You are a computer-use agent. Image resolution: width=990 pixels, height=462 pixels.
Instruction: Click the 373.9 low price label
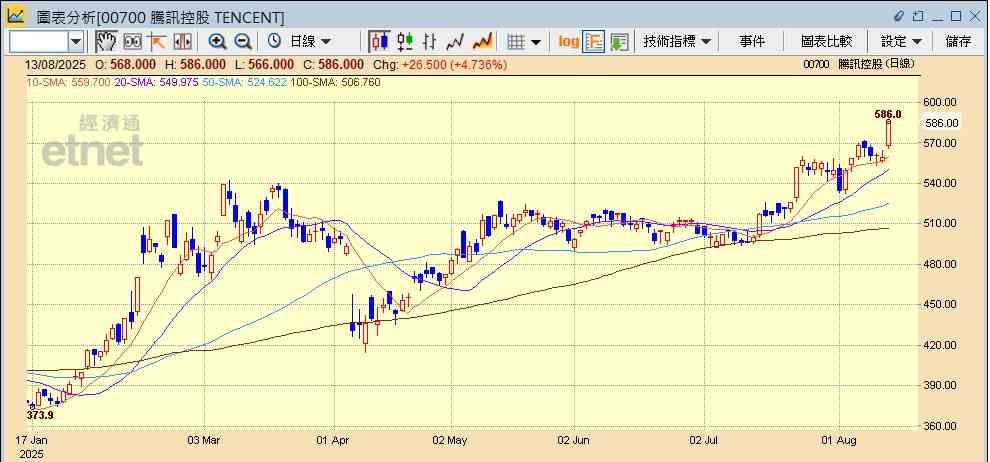tap(40, 415)
